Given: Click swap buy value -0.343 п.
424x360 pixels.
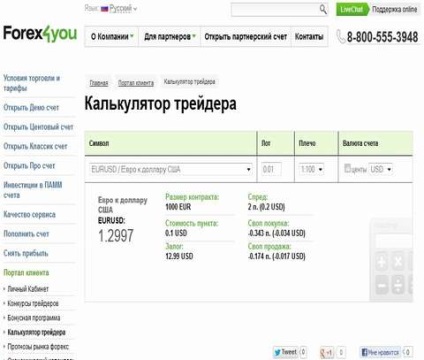Looking at the screenshot, I should (276, 233).
